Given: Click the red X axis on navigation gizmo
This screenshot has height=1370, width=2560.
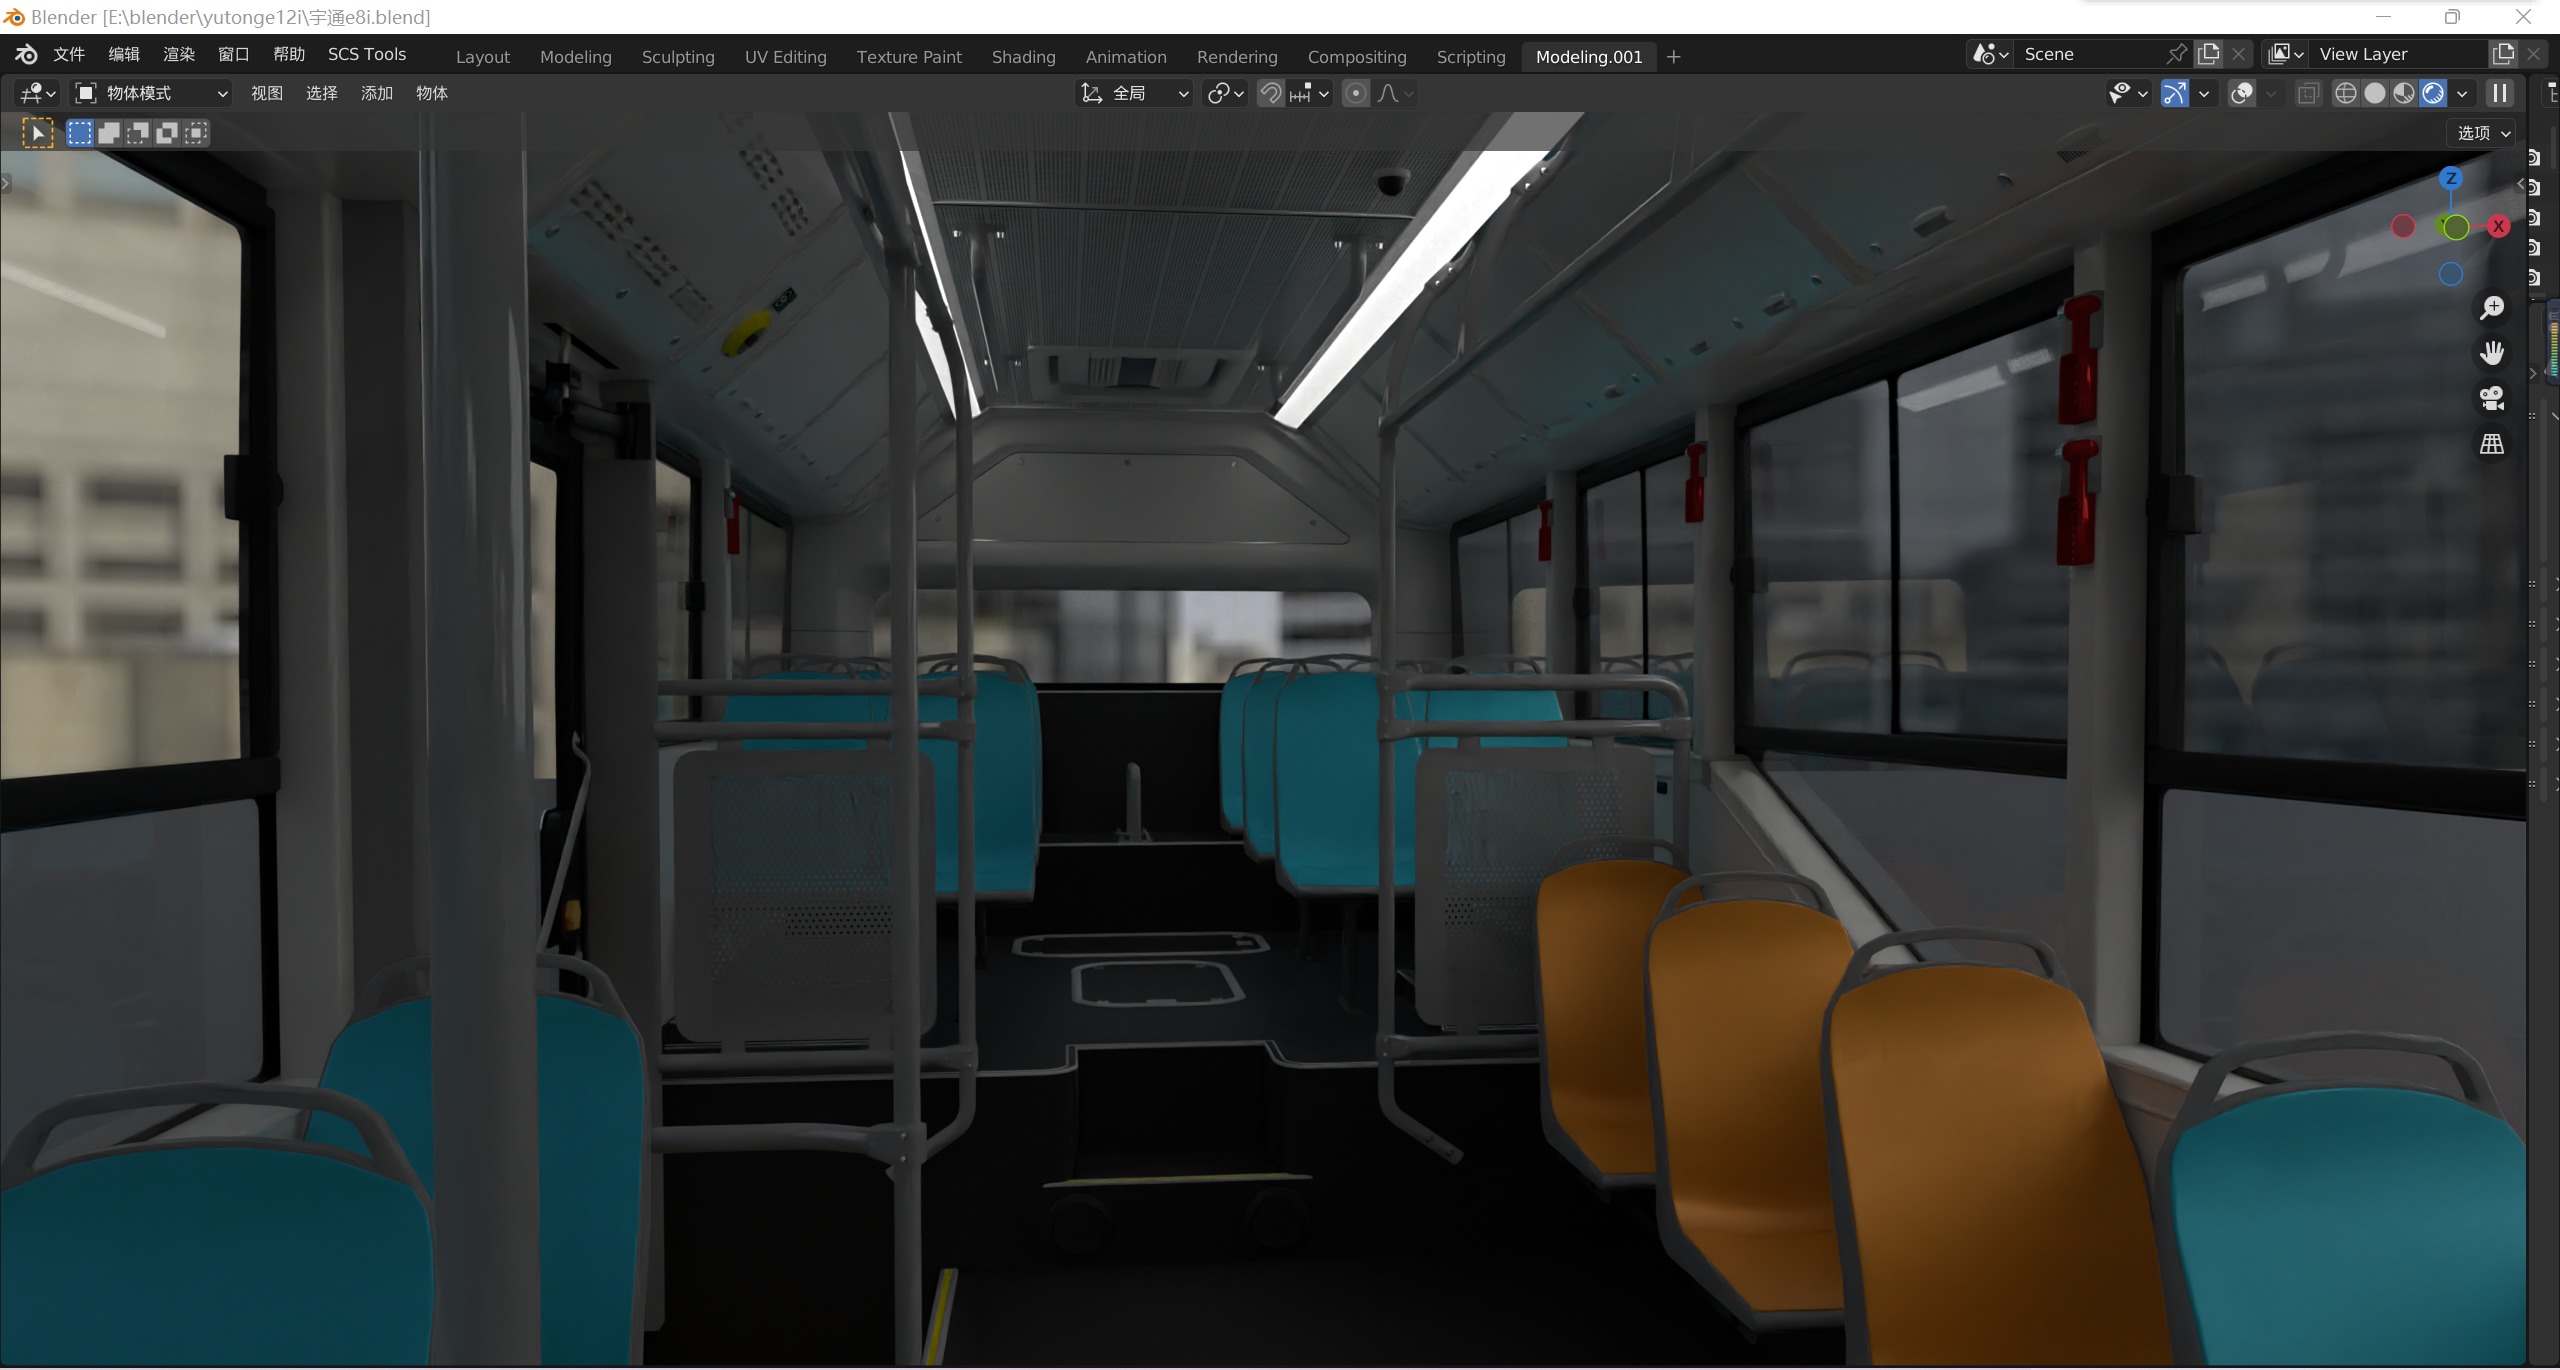Looking at the screenshot, I should click(2498, 226).
